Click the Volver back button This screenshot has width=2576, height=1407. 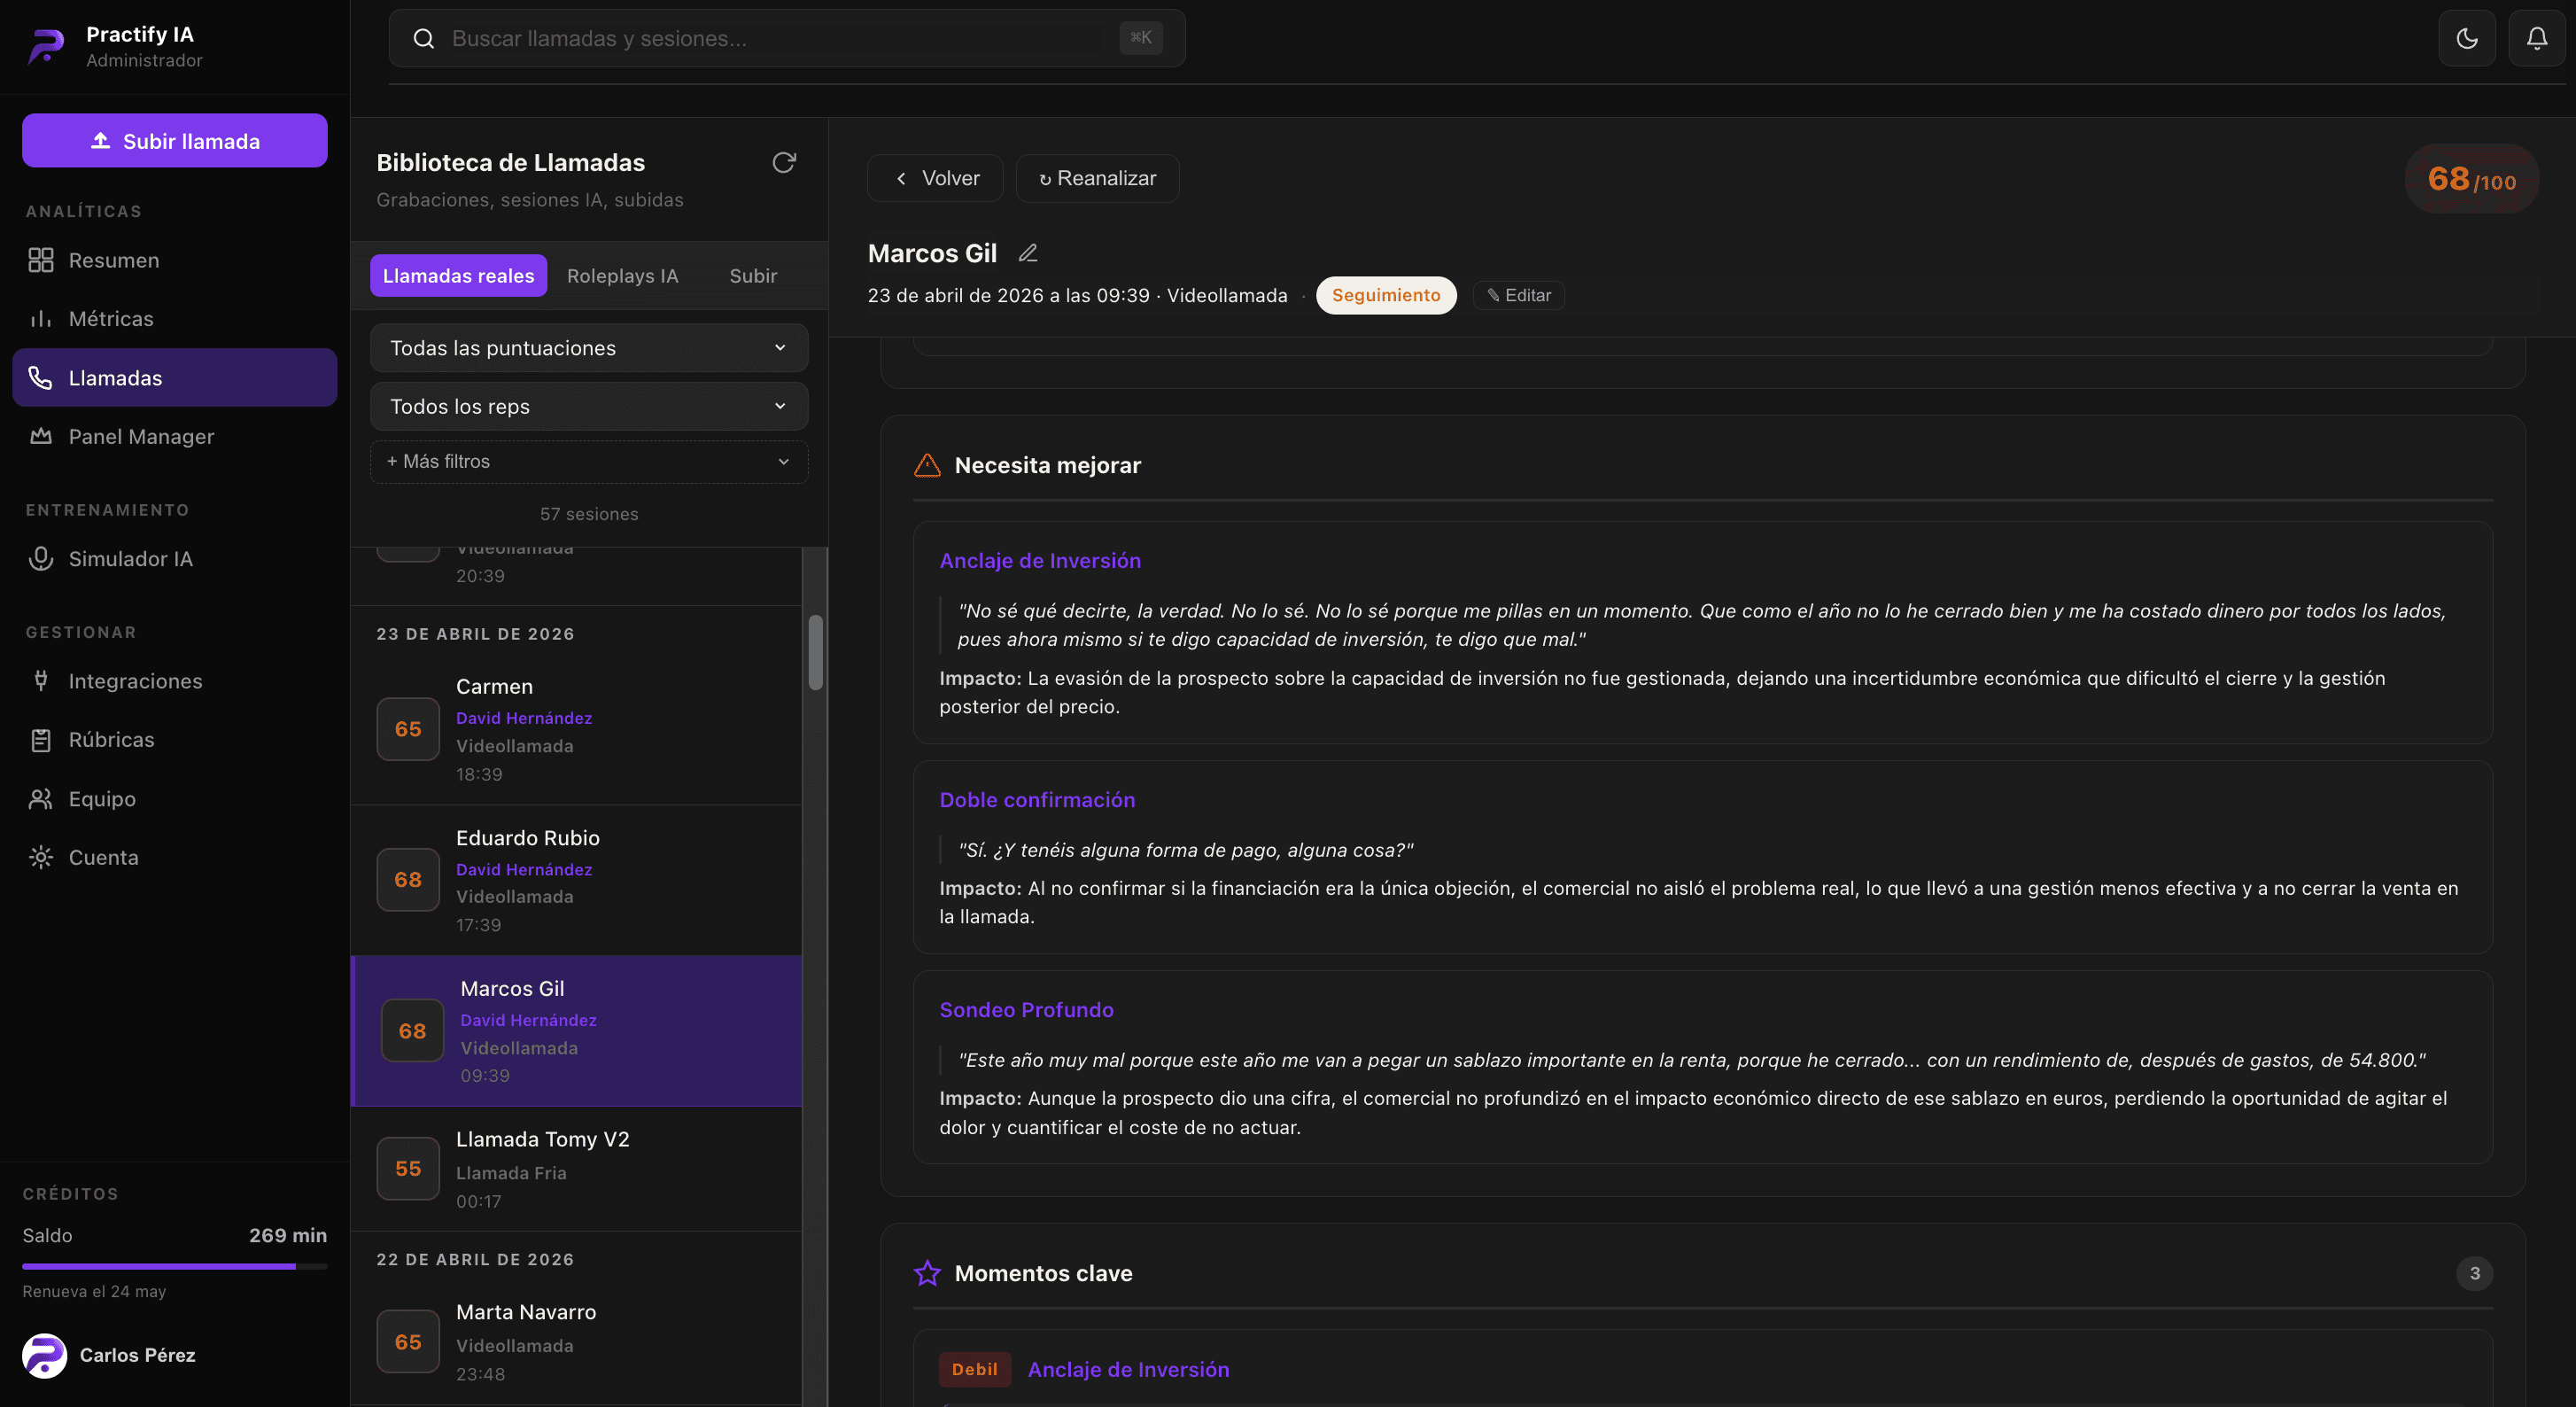[x=935, y=179]
